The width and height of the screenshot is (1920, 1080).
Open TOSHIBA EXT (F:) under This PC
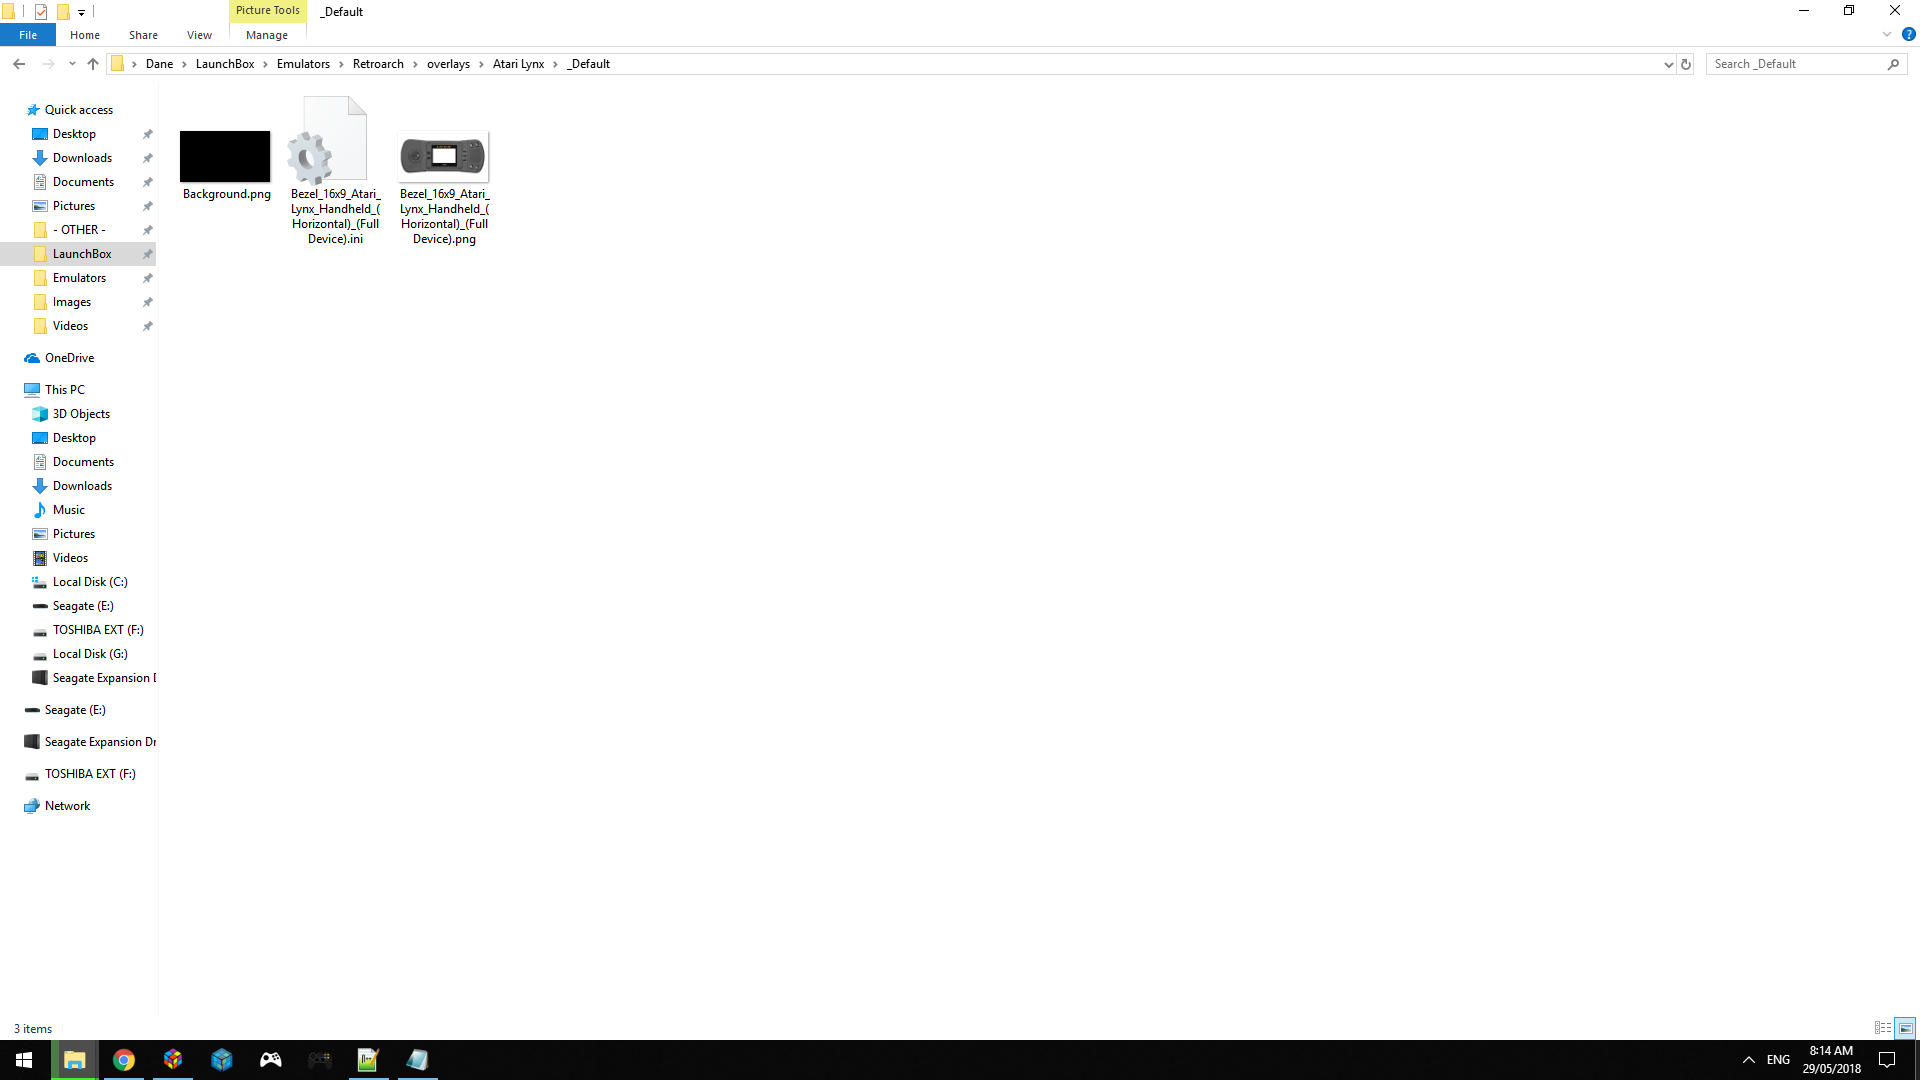pos(98,630)
